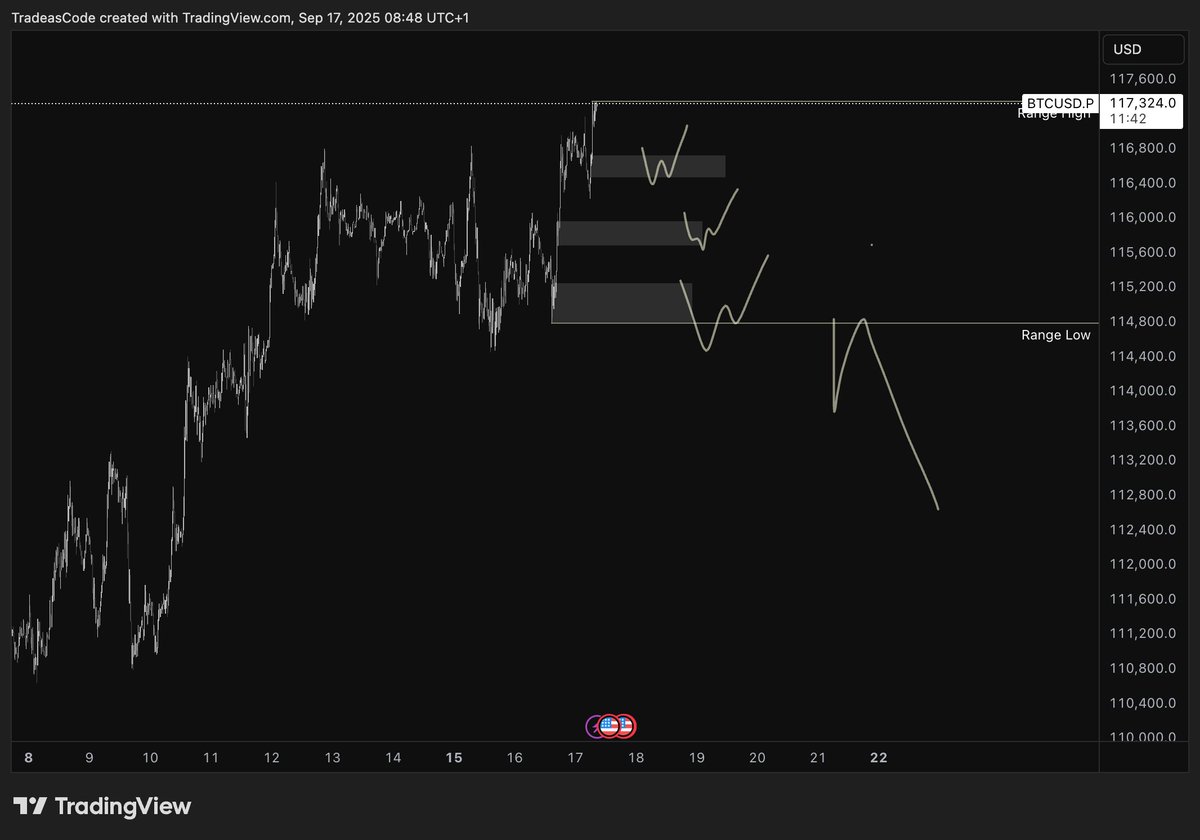Click date label 17 on time axis
Screen dimensions: 1200x840
tap(575, 758)
